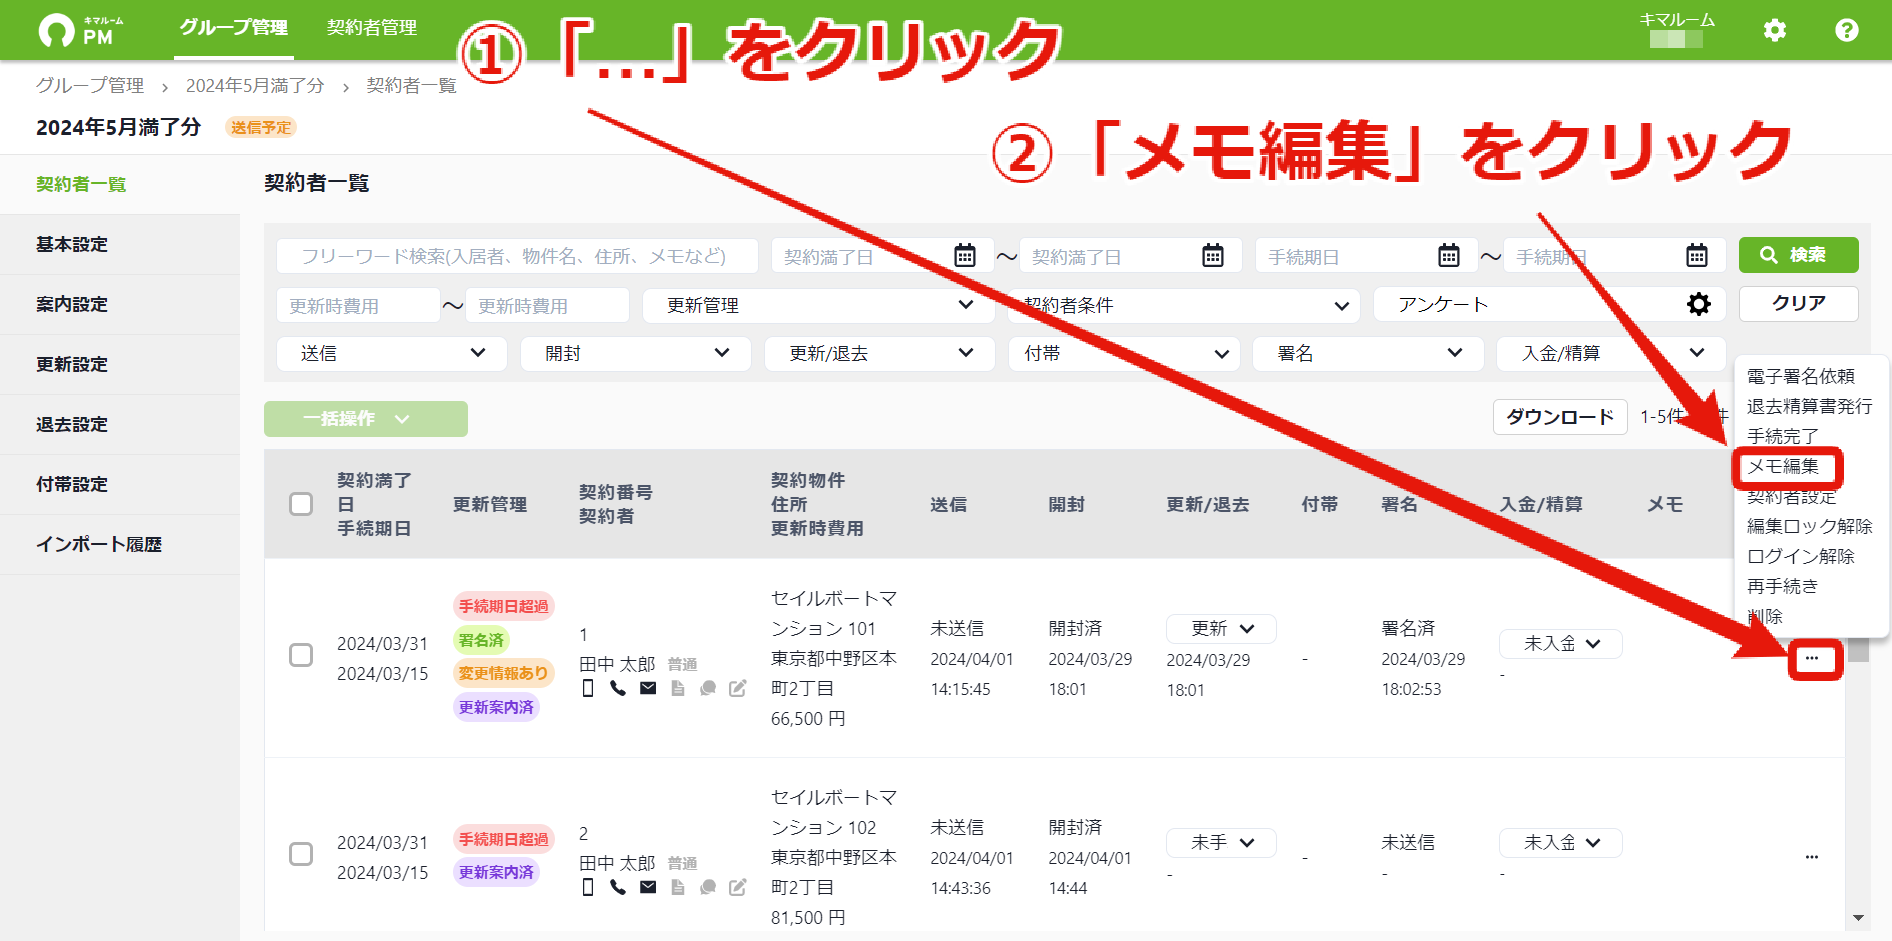Expand the 送信 filter dropdown
This screenshot has height=941, width=1892.
392,353
